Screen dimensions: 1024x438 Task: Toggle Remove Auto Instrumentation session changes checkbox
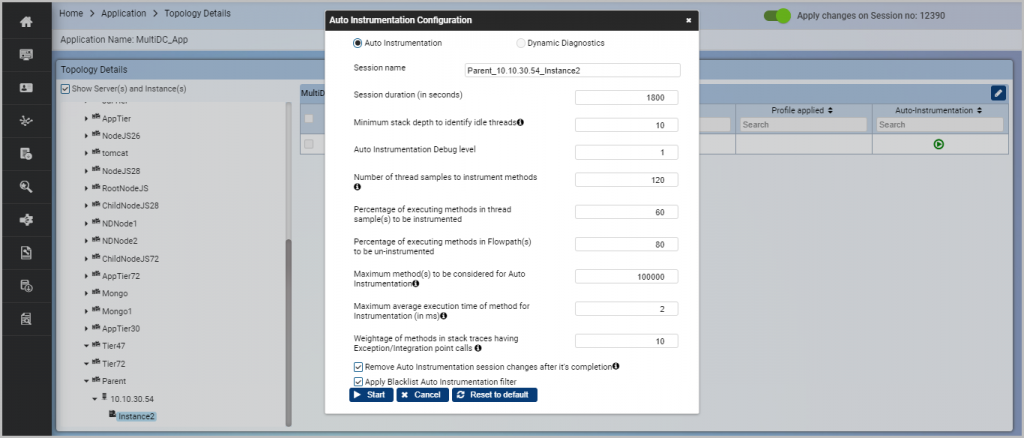coord(358,368)
